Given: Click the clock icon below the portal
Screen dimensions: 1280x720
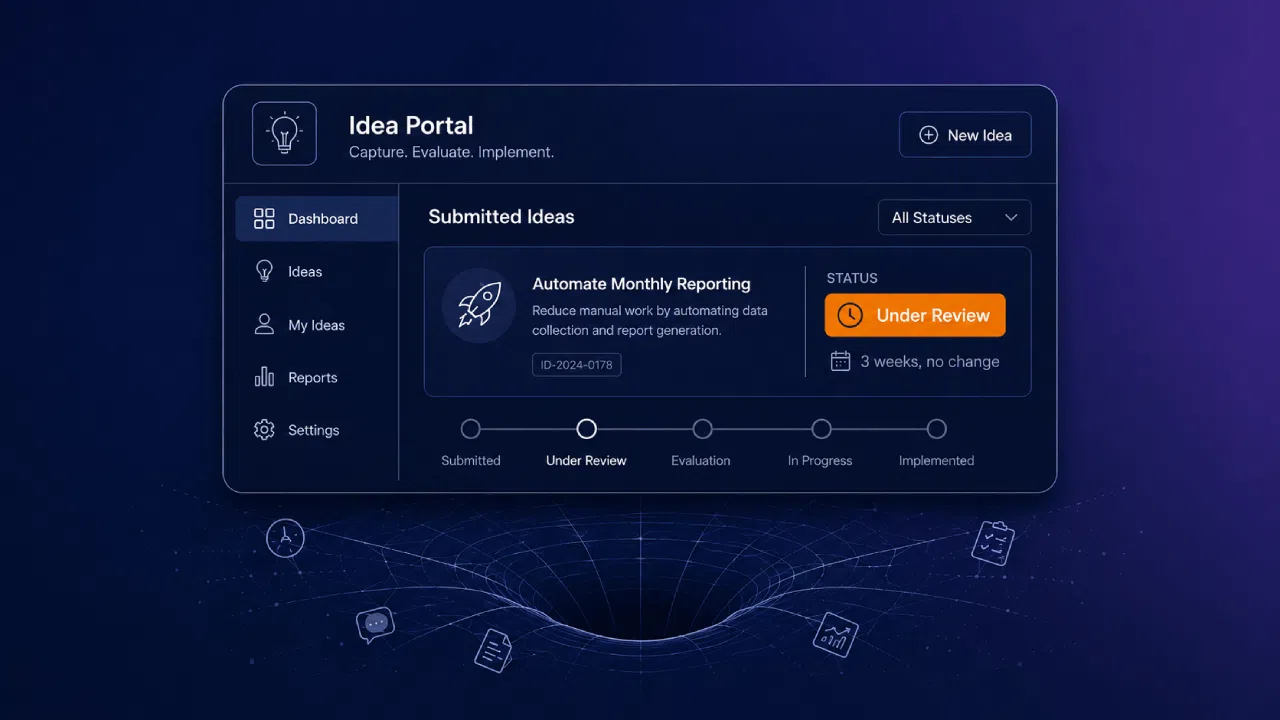Looking at the screenshot, I should click(285, 538).
